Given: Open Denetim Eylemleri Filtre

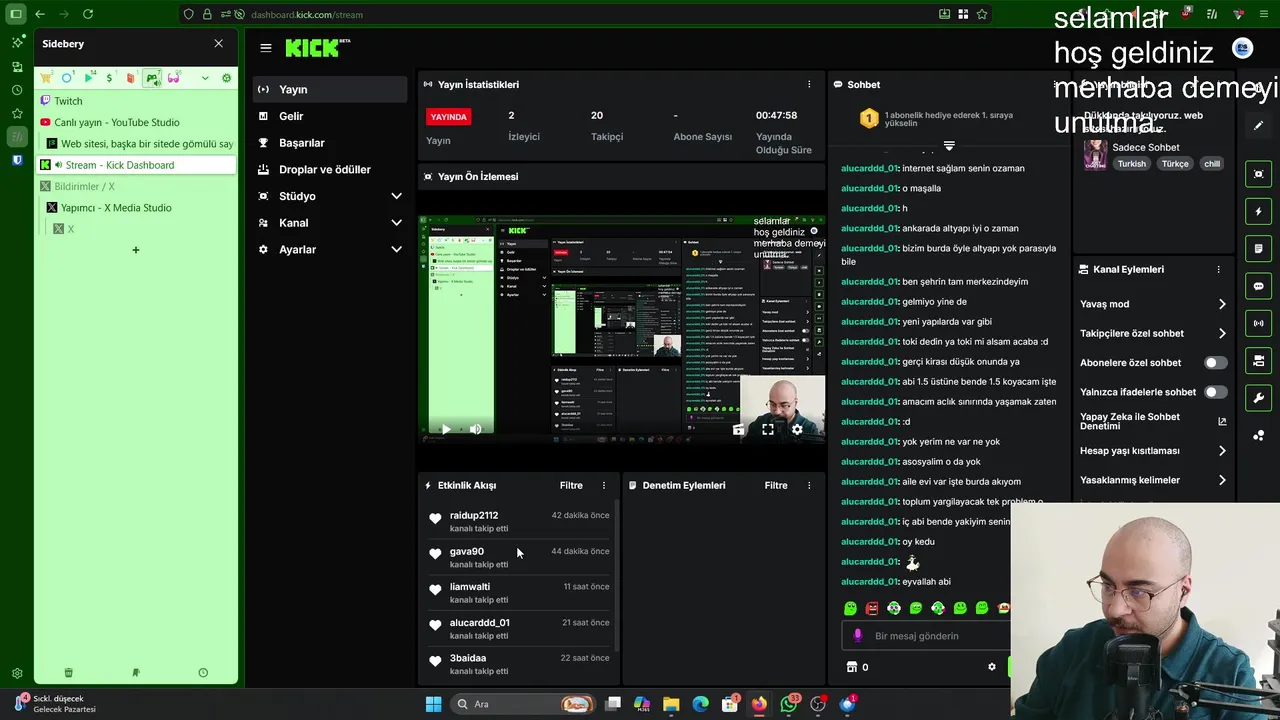Looking at the screenshot, I should tap(776, 485).
